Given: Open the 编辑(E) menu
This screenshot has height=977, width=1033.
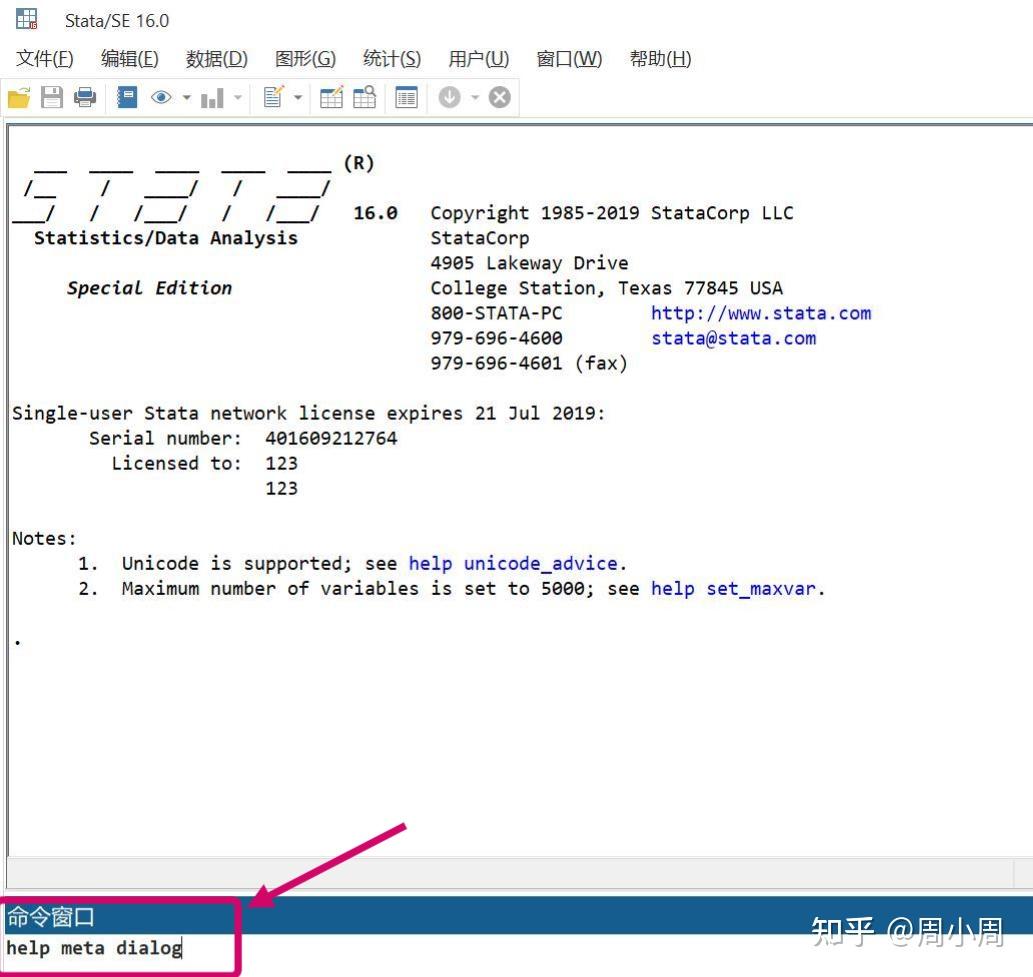Looking at the screenshot, I should point(130,59).
